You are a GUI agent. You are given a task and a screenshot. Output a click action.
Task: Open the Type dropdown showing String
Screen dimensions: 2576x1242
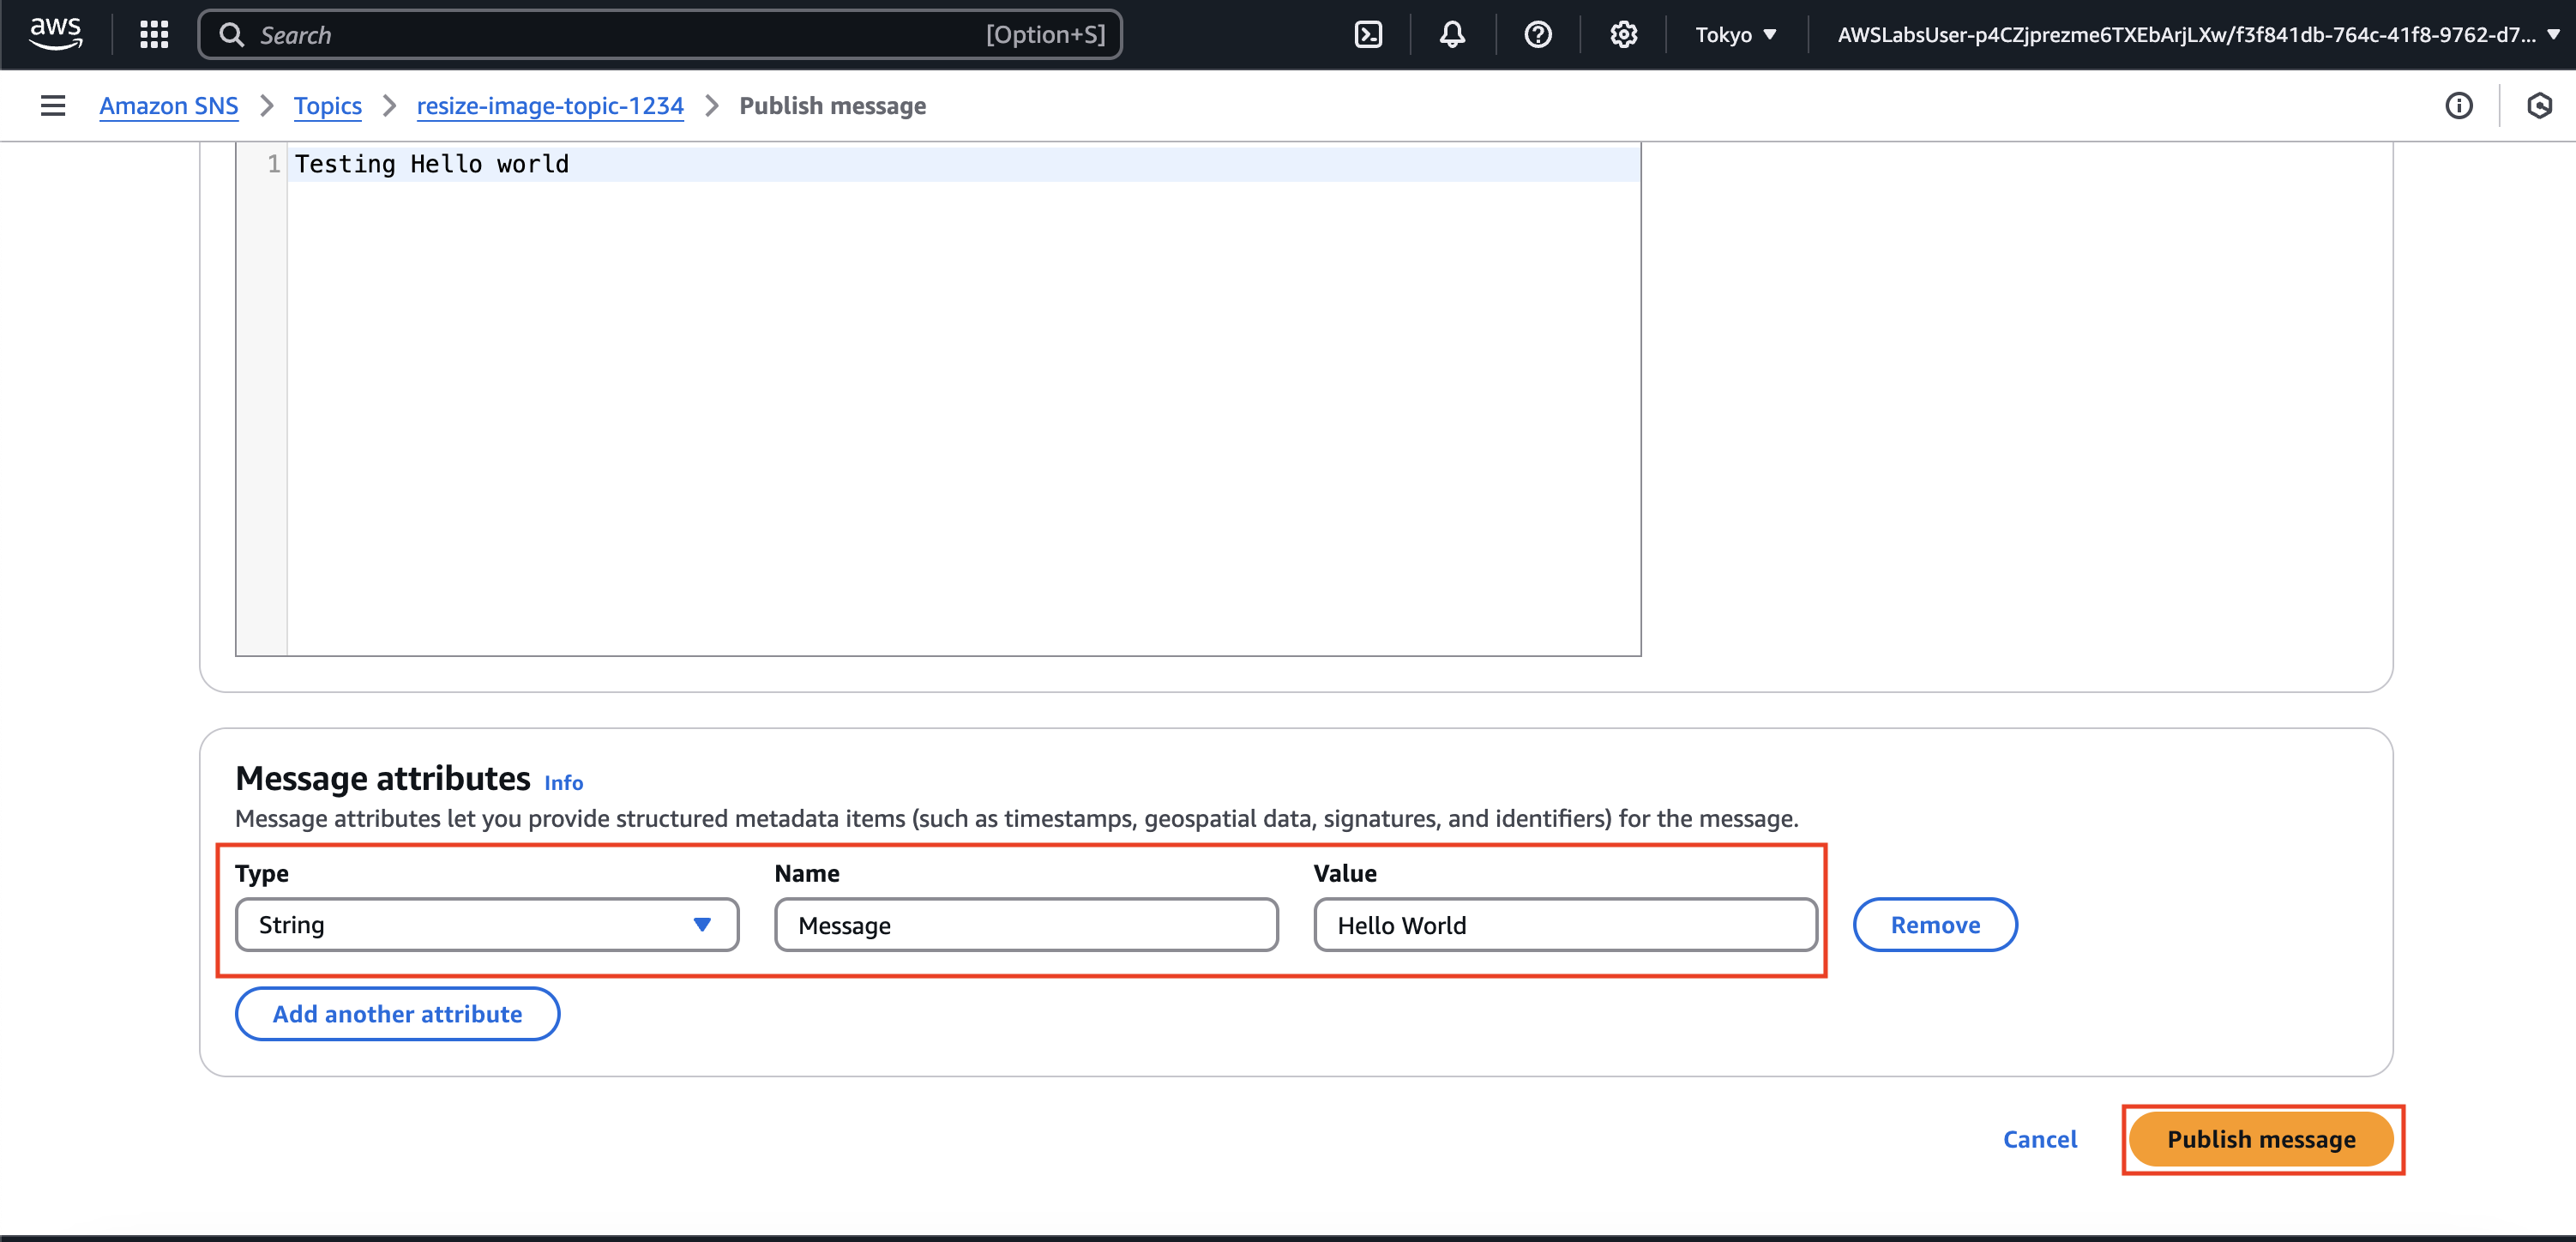pos(487,925)
